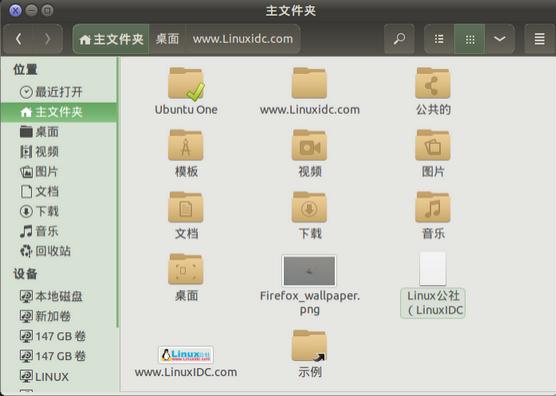Screen dimensions: 556x396
Task: Click the Firefox_wallpaper.png file name label
Action: (310, 302)
